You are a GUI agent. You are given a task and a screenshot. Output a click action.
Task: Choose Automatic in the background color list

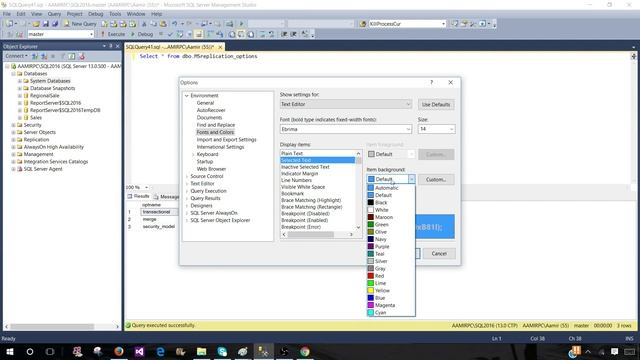[391, 188]
